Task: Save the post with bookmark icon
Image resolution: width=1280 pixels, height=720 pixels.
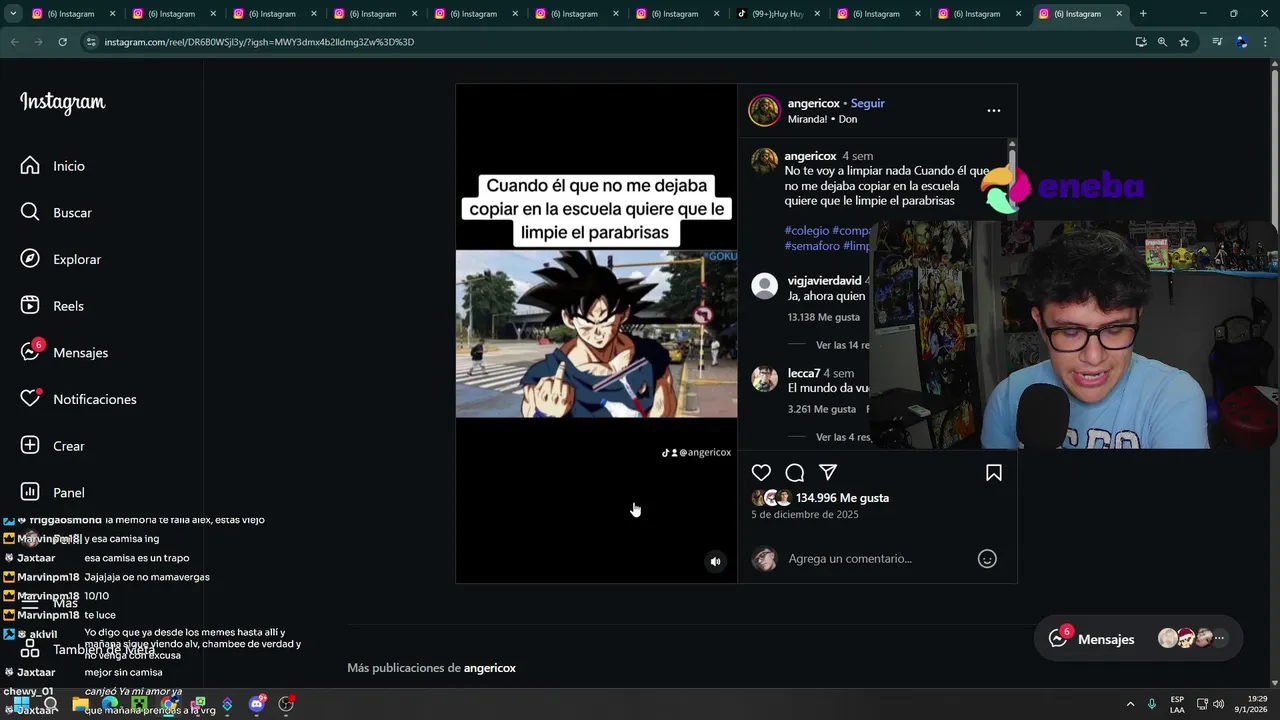Action: (994, 473)
